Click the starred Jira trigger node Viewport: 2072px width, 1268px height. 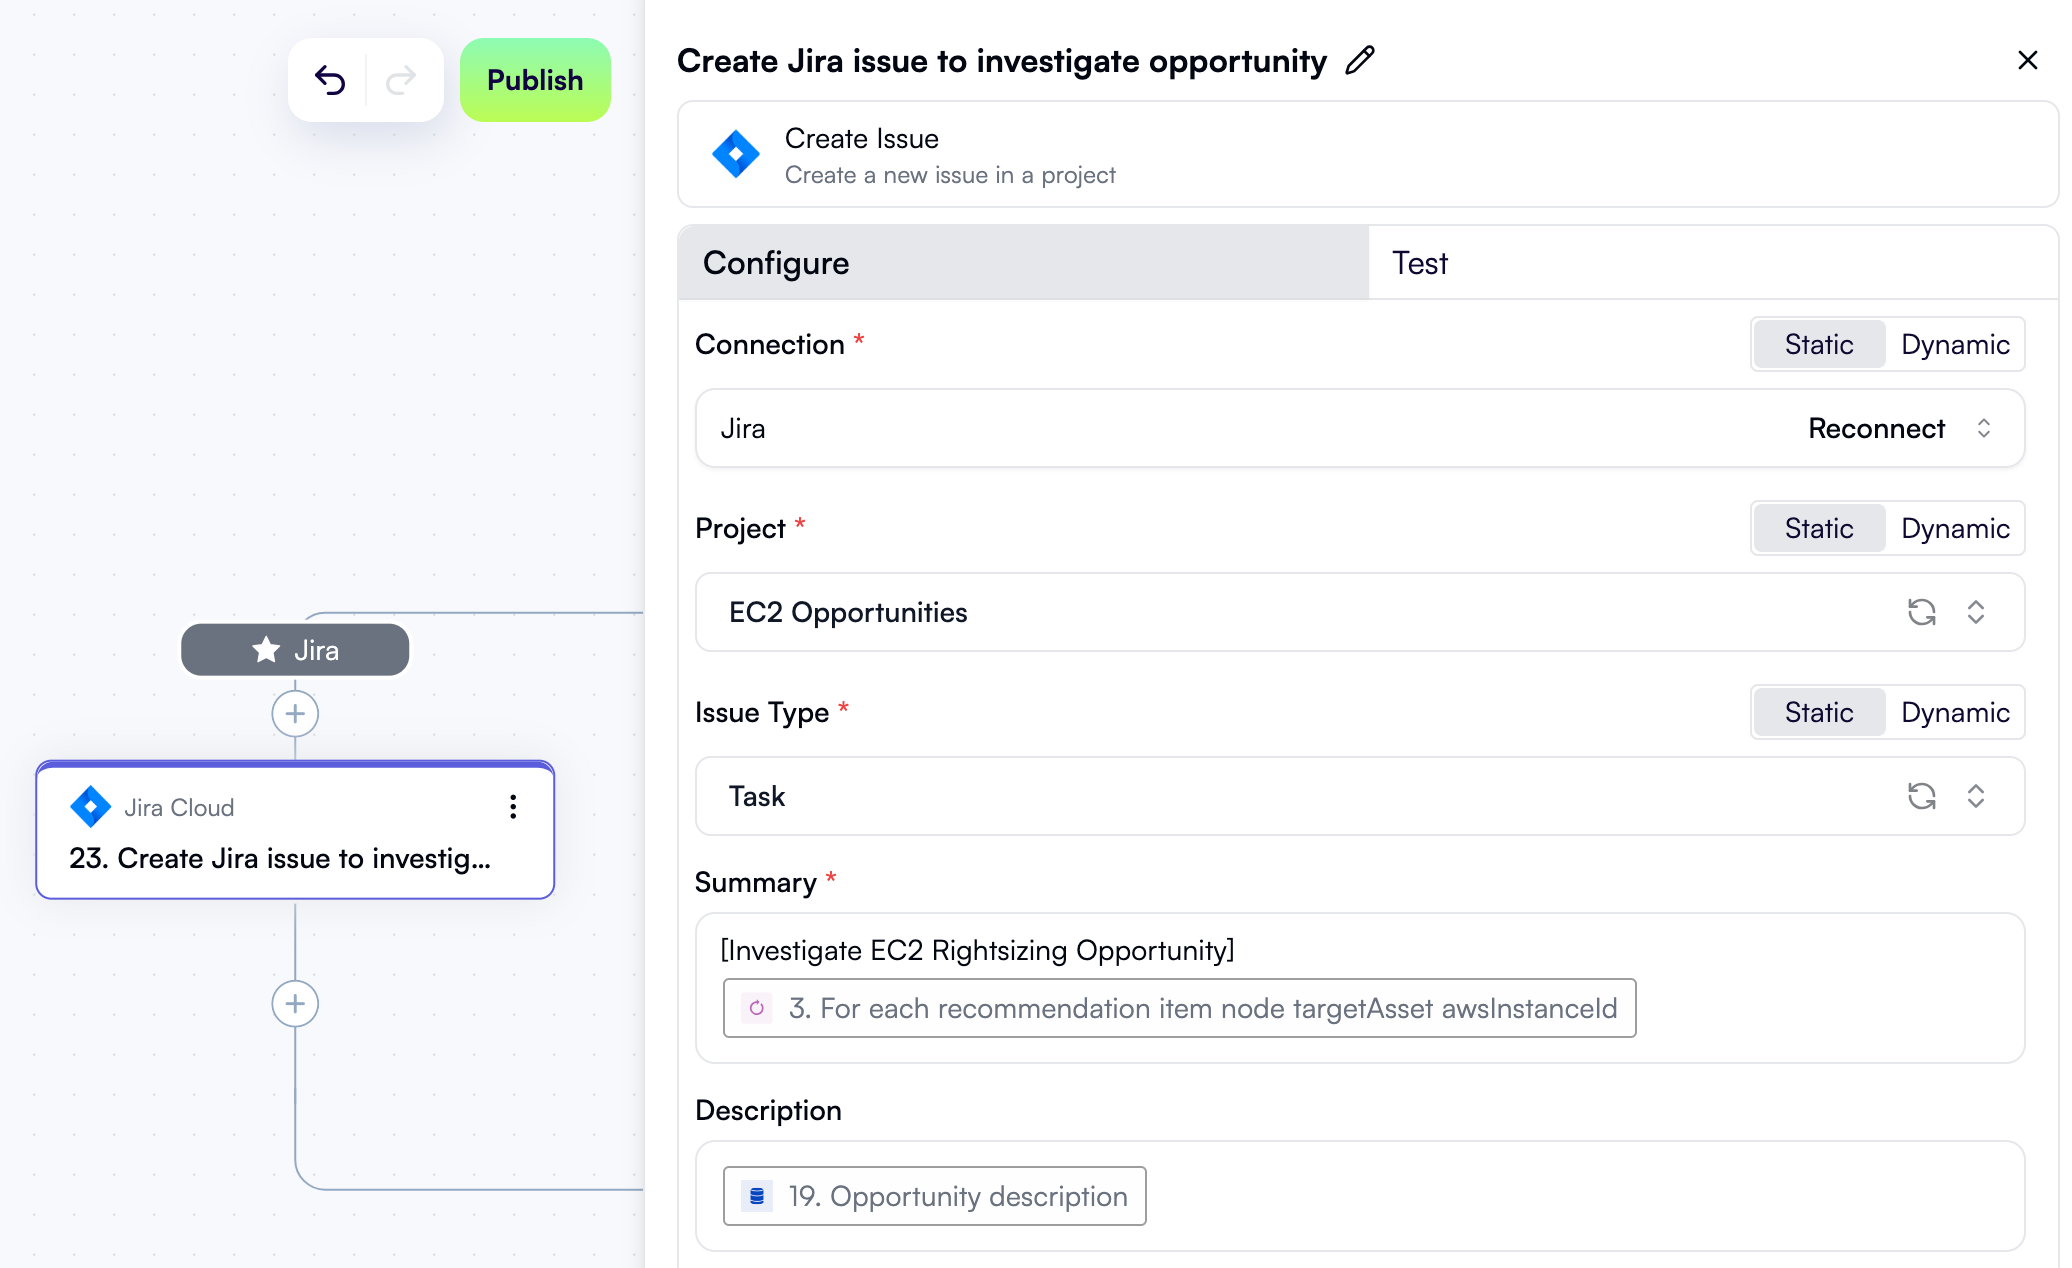click(x=295, y=649)
